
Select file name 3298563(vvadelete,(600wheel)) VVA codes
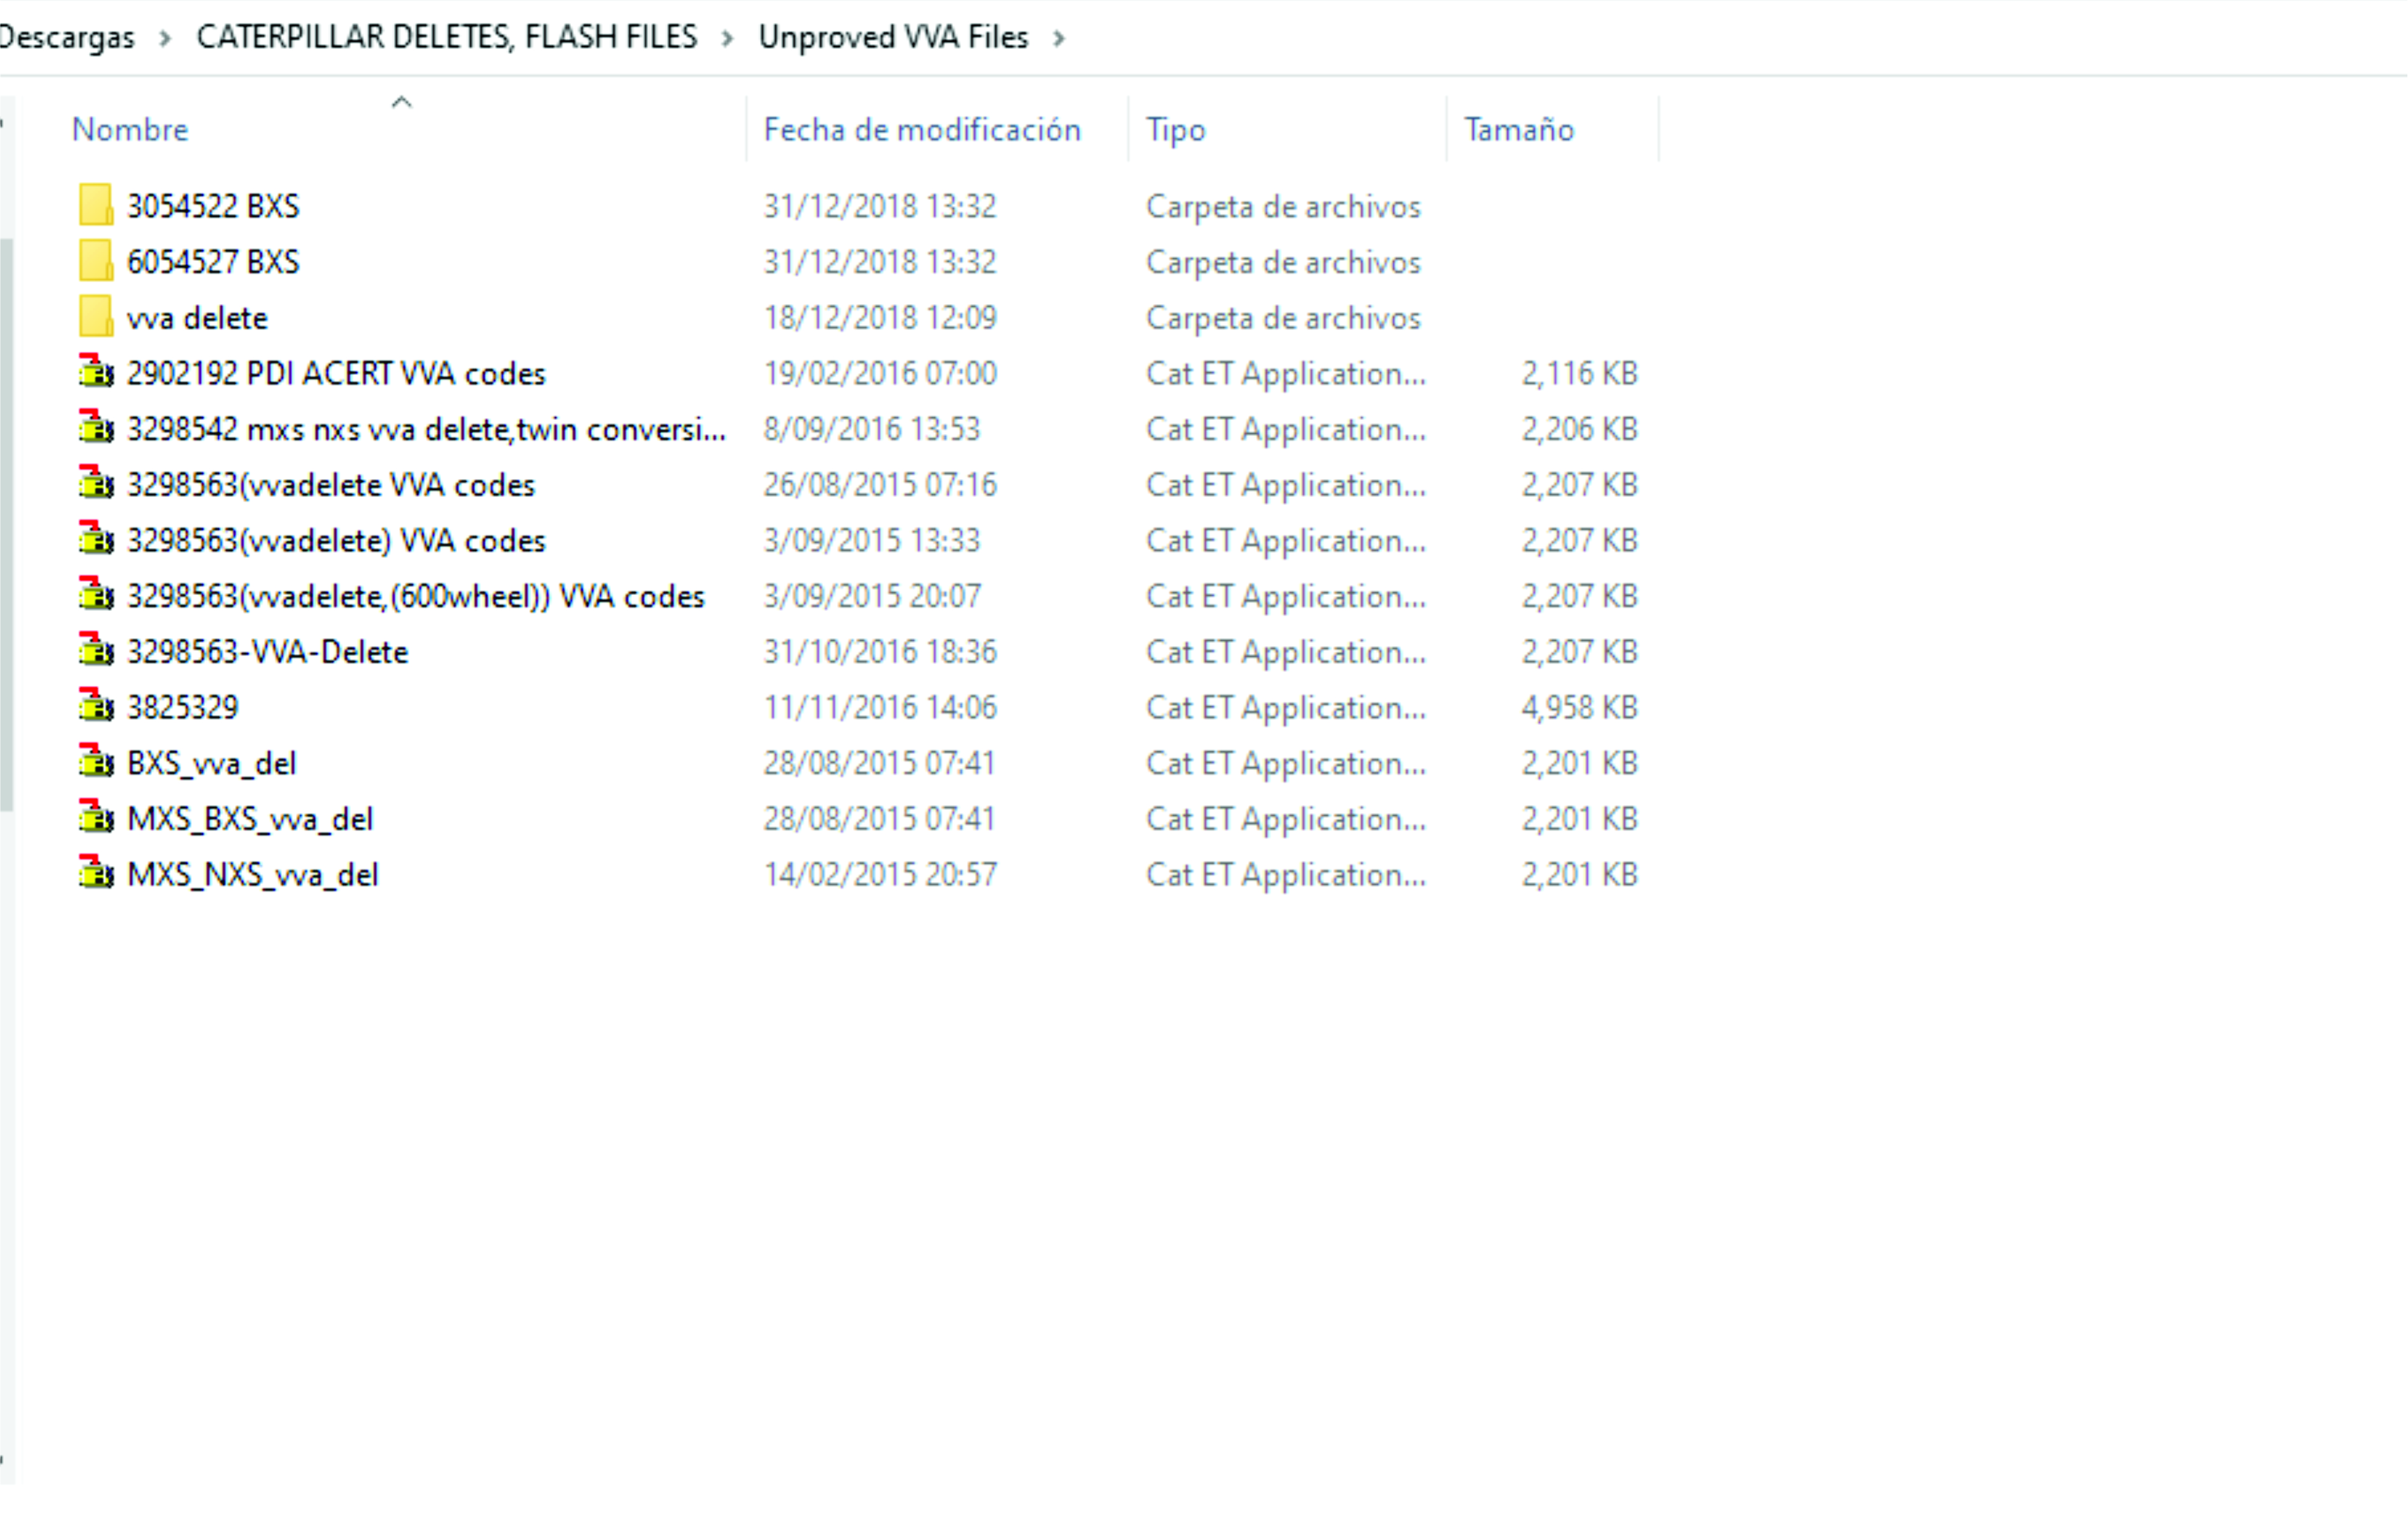point(416,596)
